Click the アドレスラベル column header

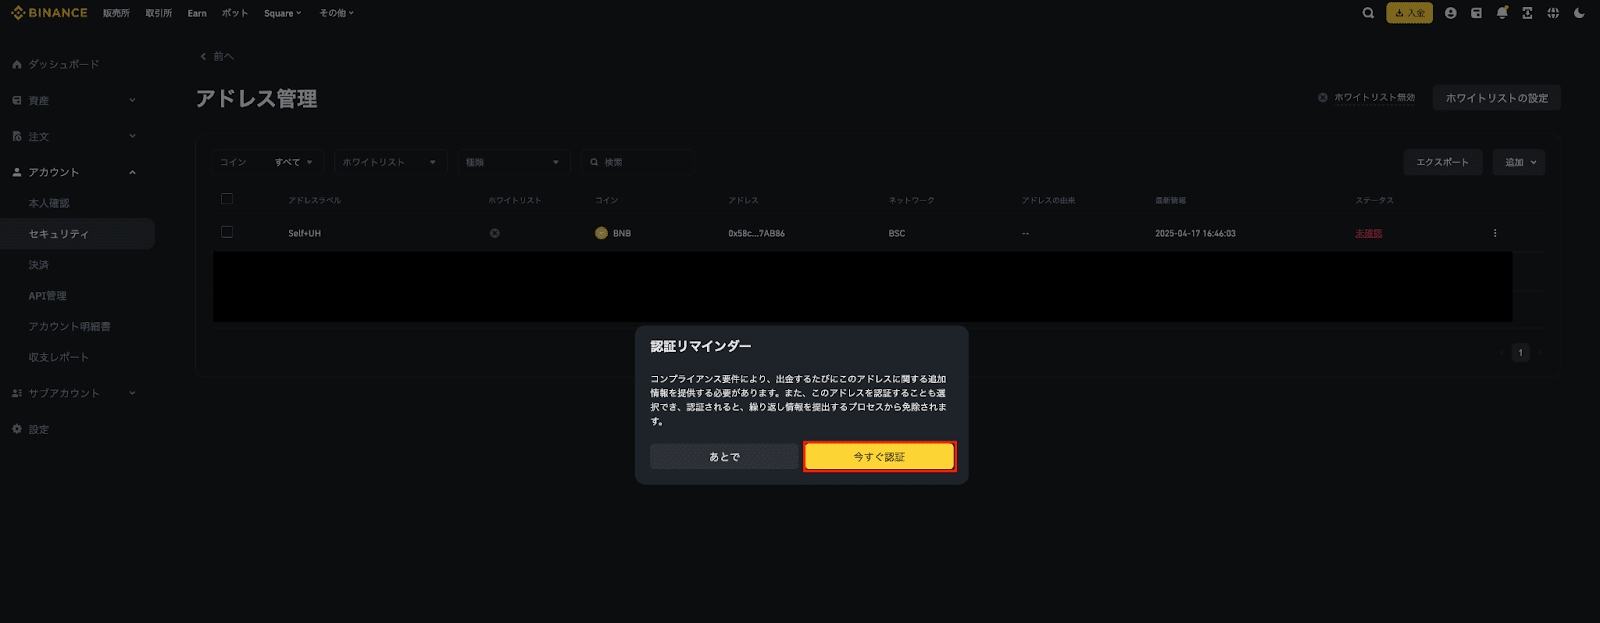314,200
